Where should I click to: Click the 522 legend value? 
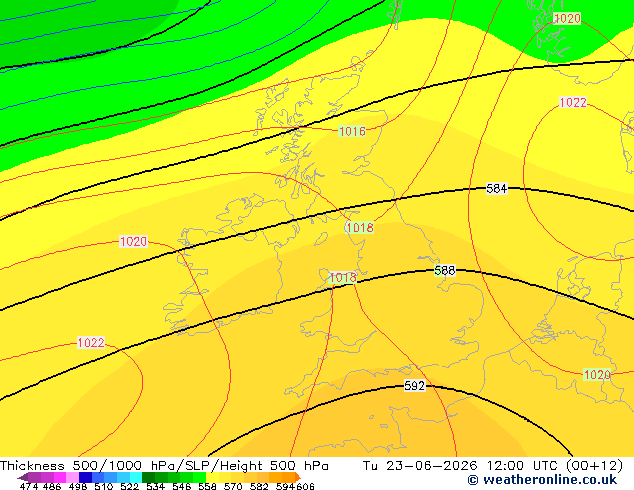[x=129, y=486]
